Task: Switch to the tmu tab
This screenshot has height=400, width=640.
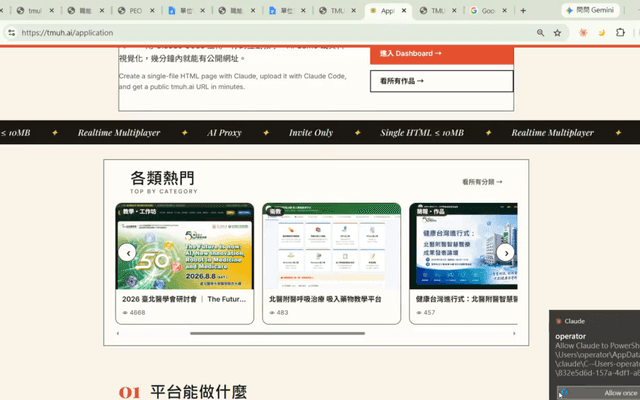Action: (35, 11)
